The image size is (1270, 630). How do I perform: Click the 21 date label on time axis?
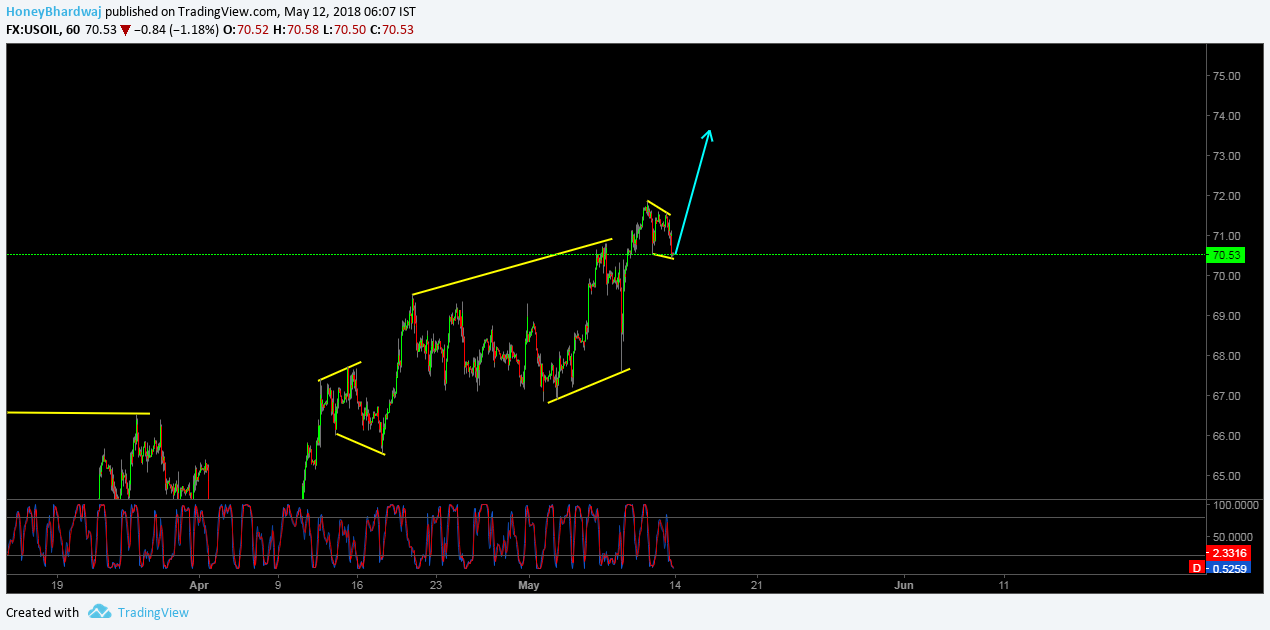point(756,585)
